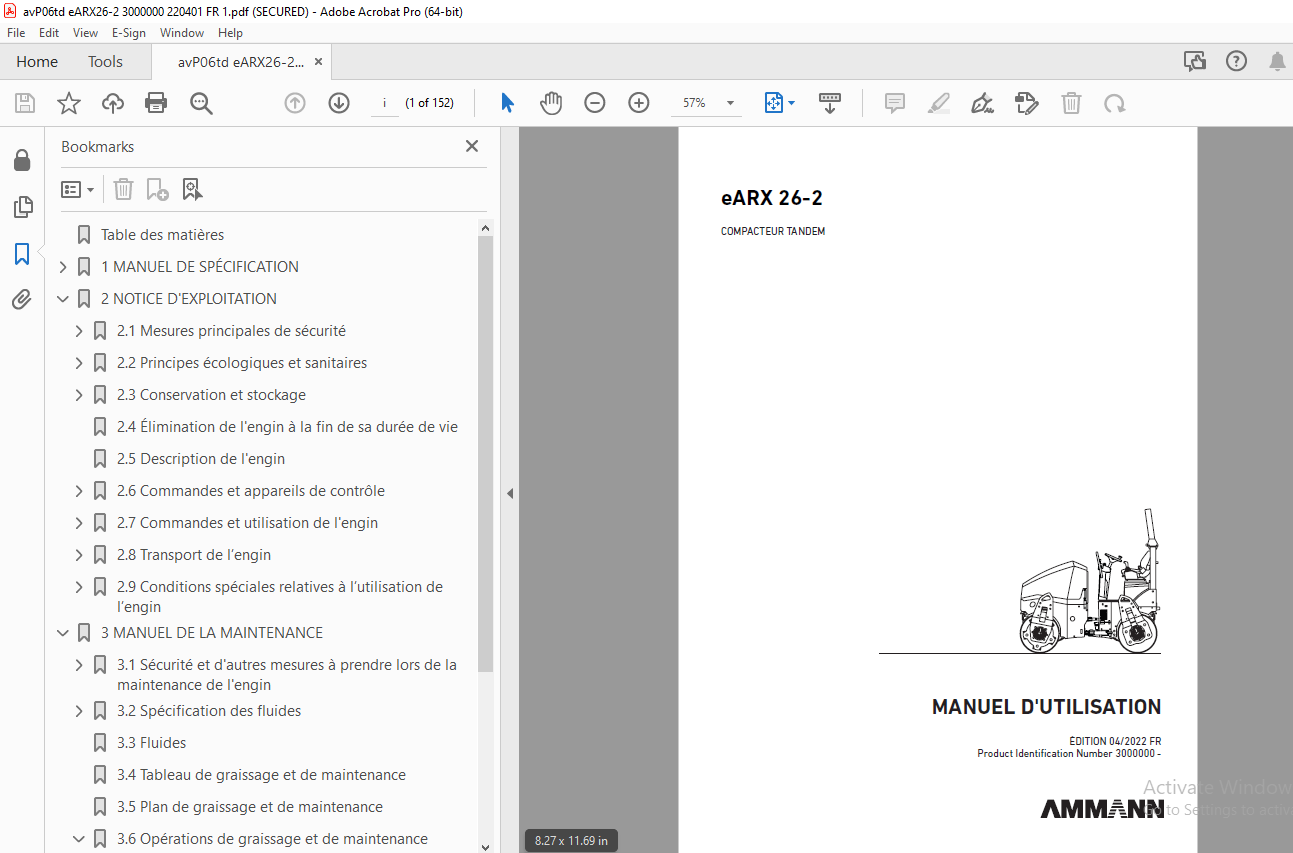Click find current bookmark icon
The image size is (1293, 853).
click(x=192, y=189)
